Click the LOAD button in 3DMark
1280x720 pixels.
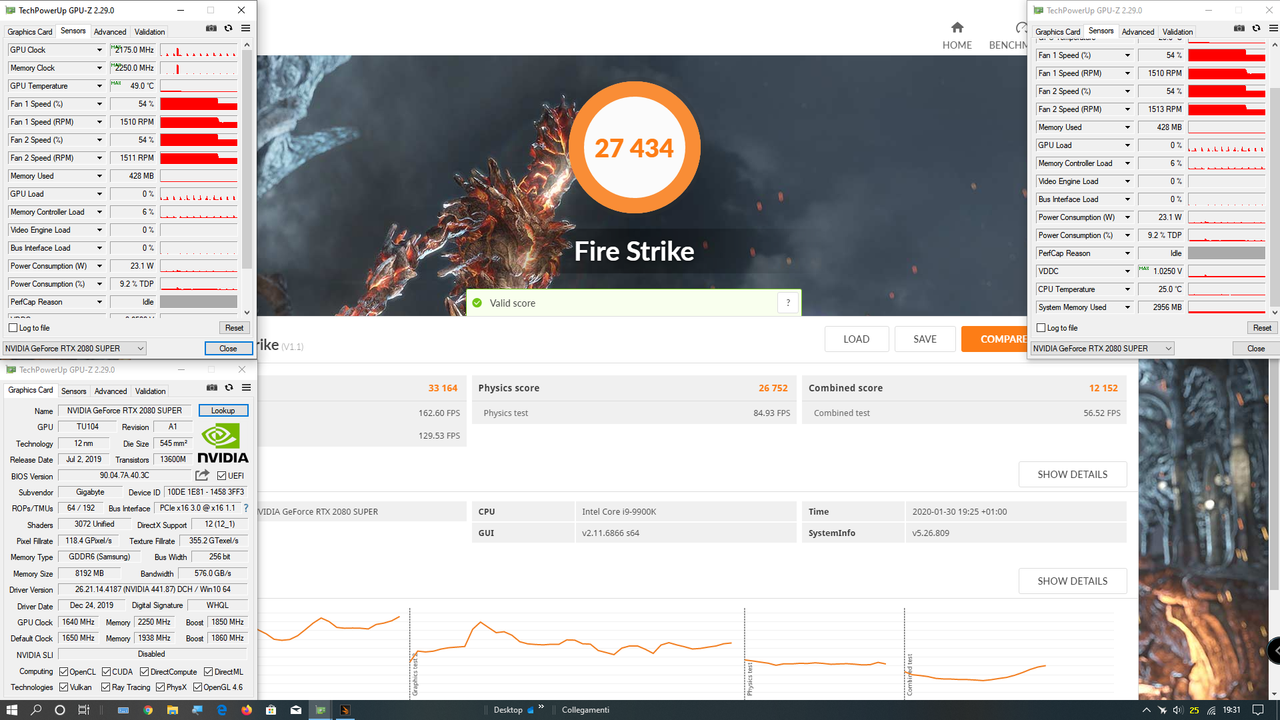(856, 339)
